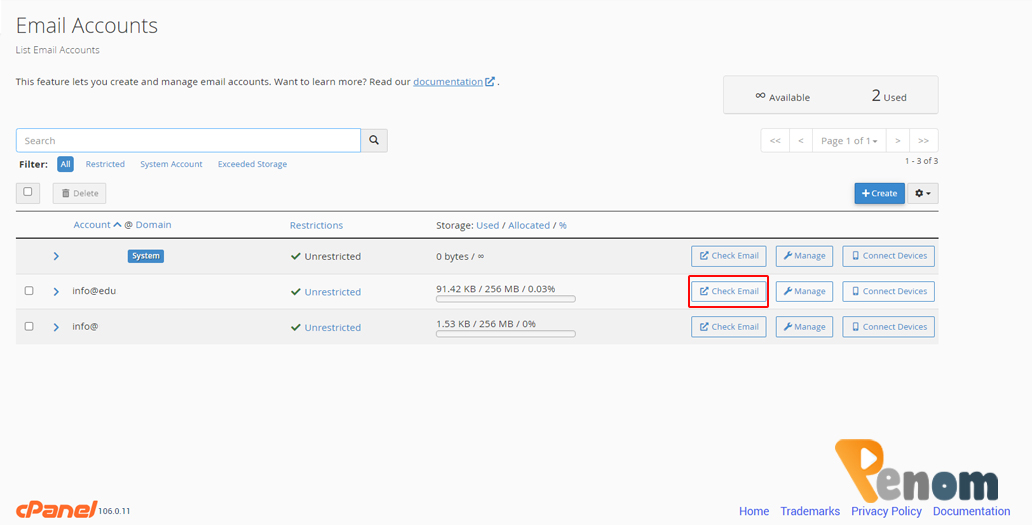1032x525 pixels.
Task: Select the info@edu account checkbox
Action: (x=29, y=291)
